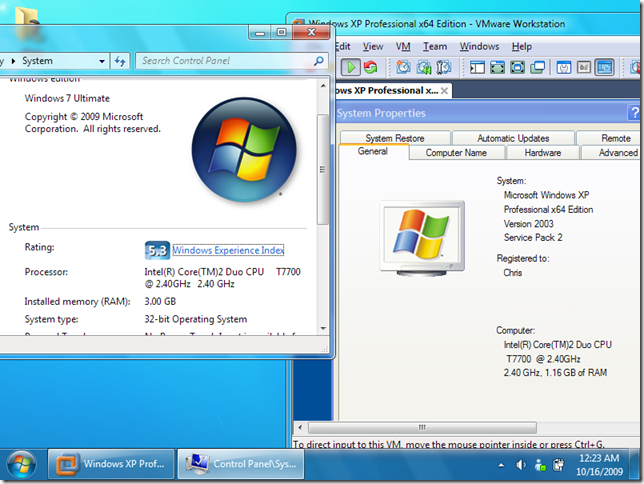Click the Windows XP Prof taskbar button
This screenshot has height=484, width=644.
pyautogui.click(x=111, y=464)
